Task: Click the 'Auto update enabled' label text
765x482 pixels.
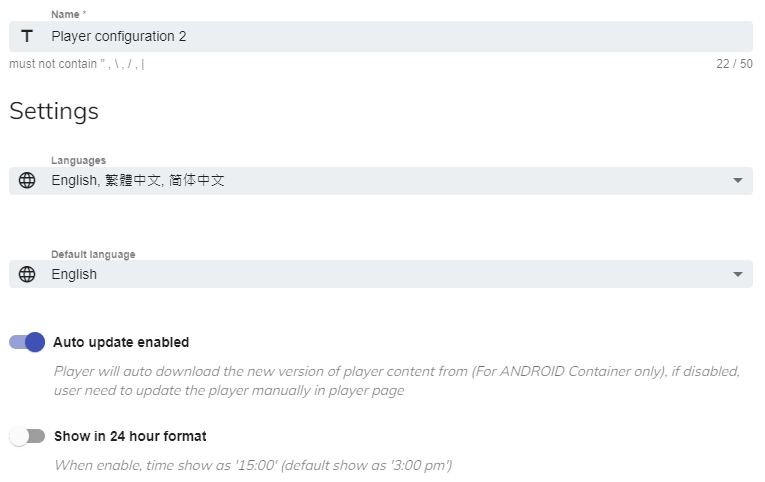Action: click(x=121, y=342)
